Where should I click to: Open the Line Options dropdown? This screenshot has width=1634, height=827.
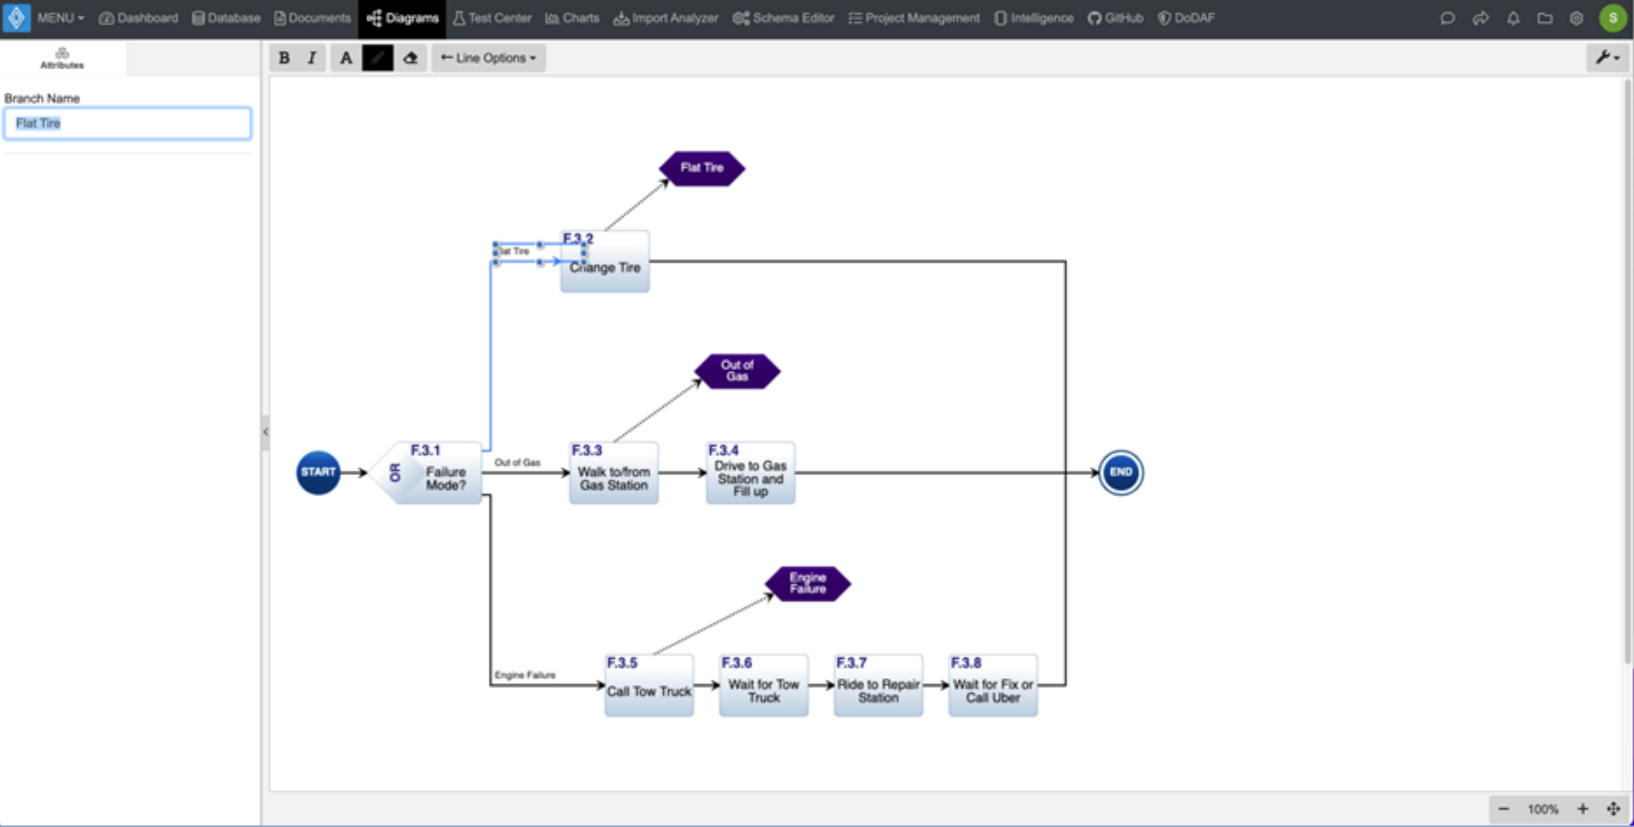[x=488, y=58]
